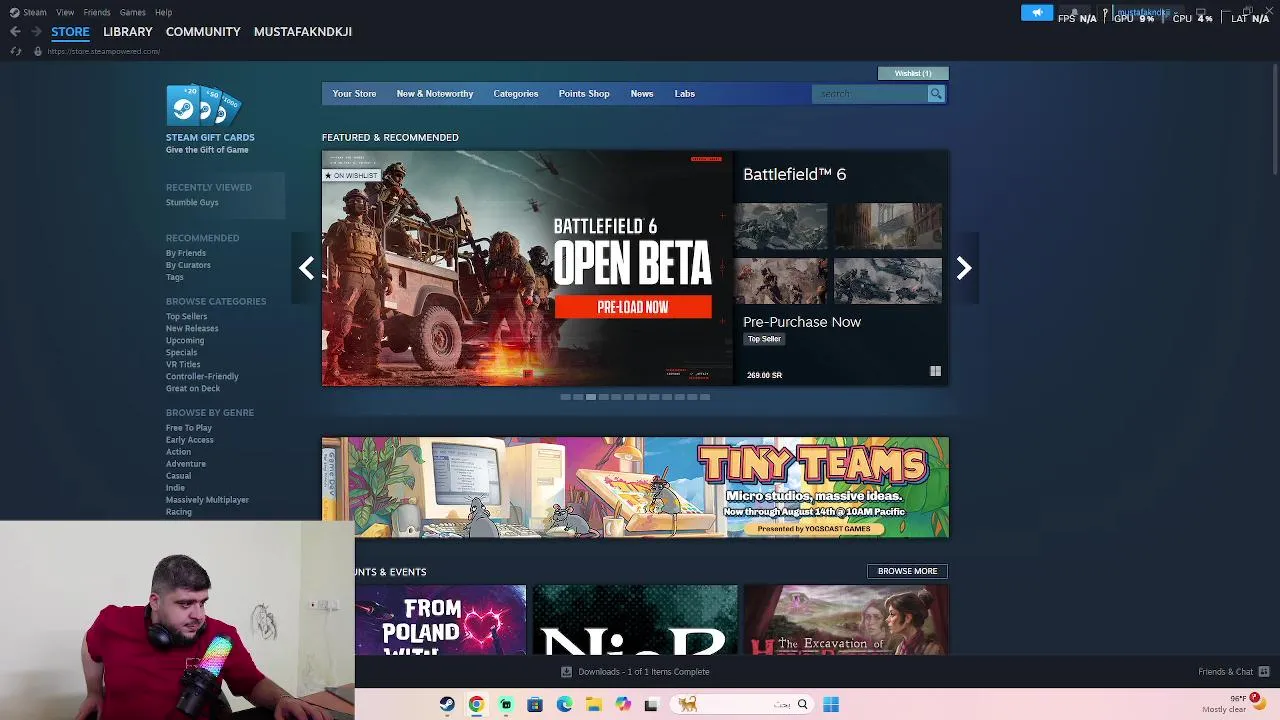
Task: Open the Tiny Teams event banner
Action: coord(635,487)
